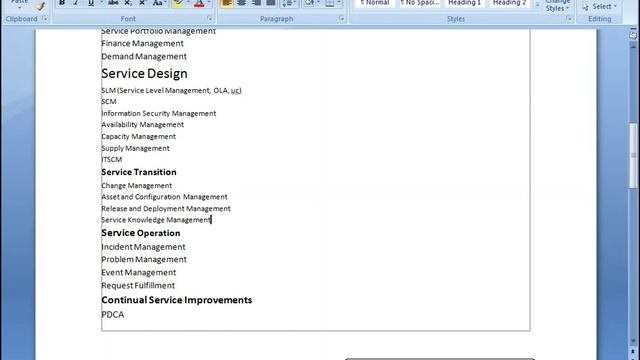Viewport: 640px width, 360px height.
Task: Open the Styles pane launcher
Action: [569, 19]
